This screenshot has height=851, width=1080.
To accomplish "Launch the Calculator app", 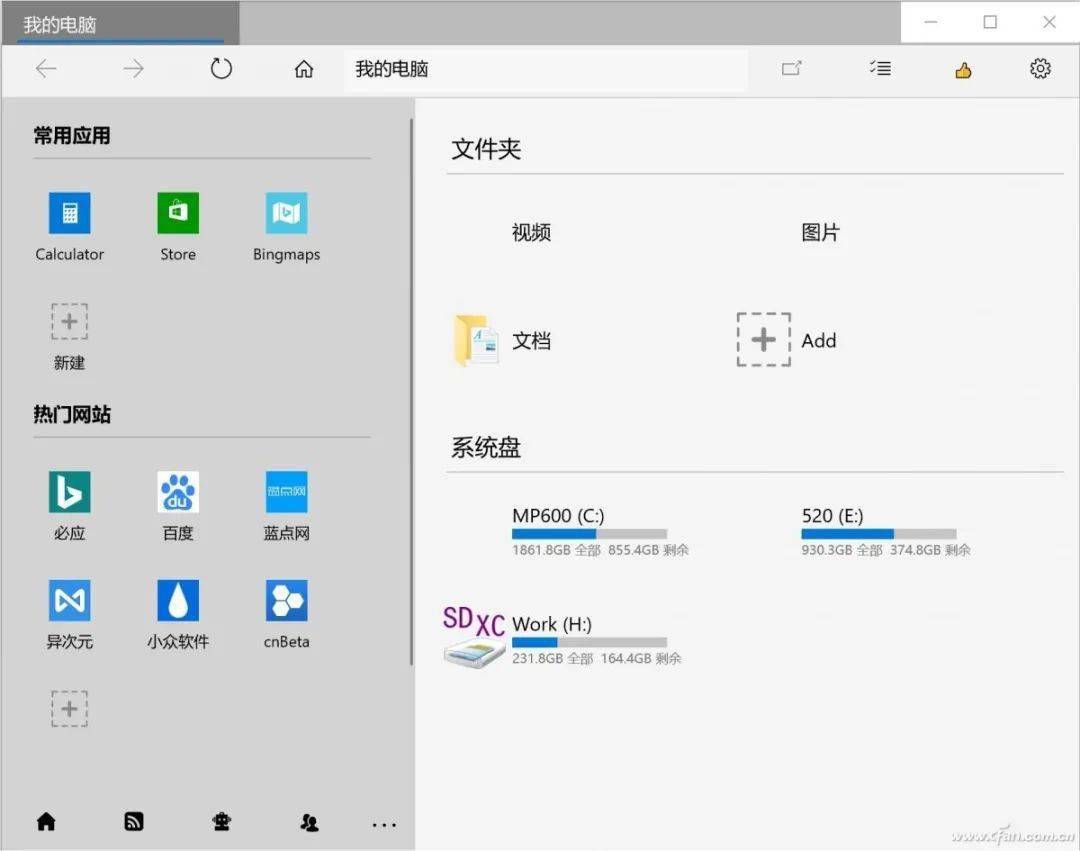I will click(70, 227).
